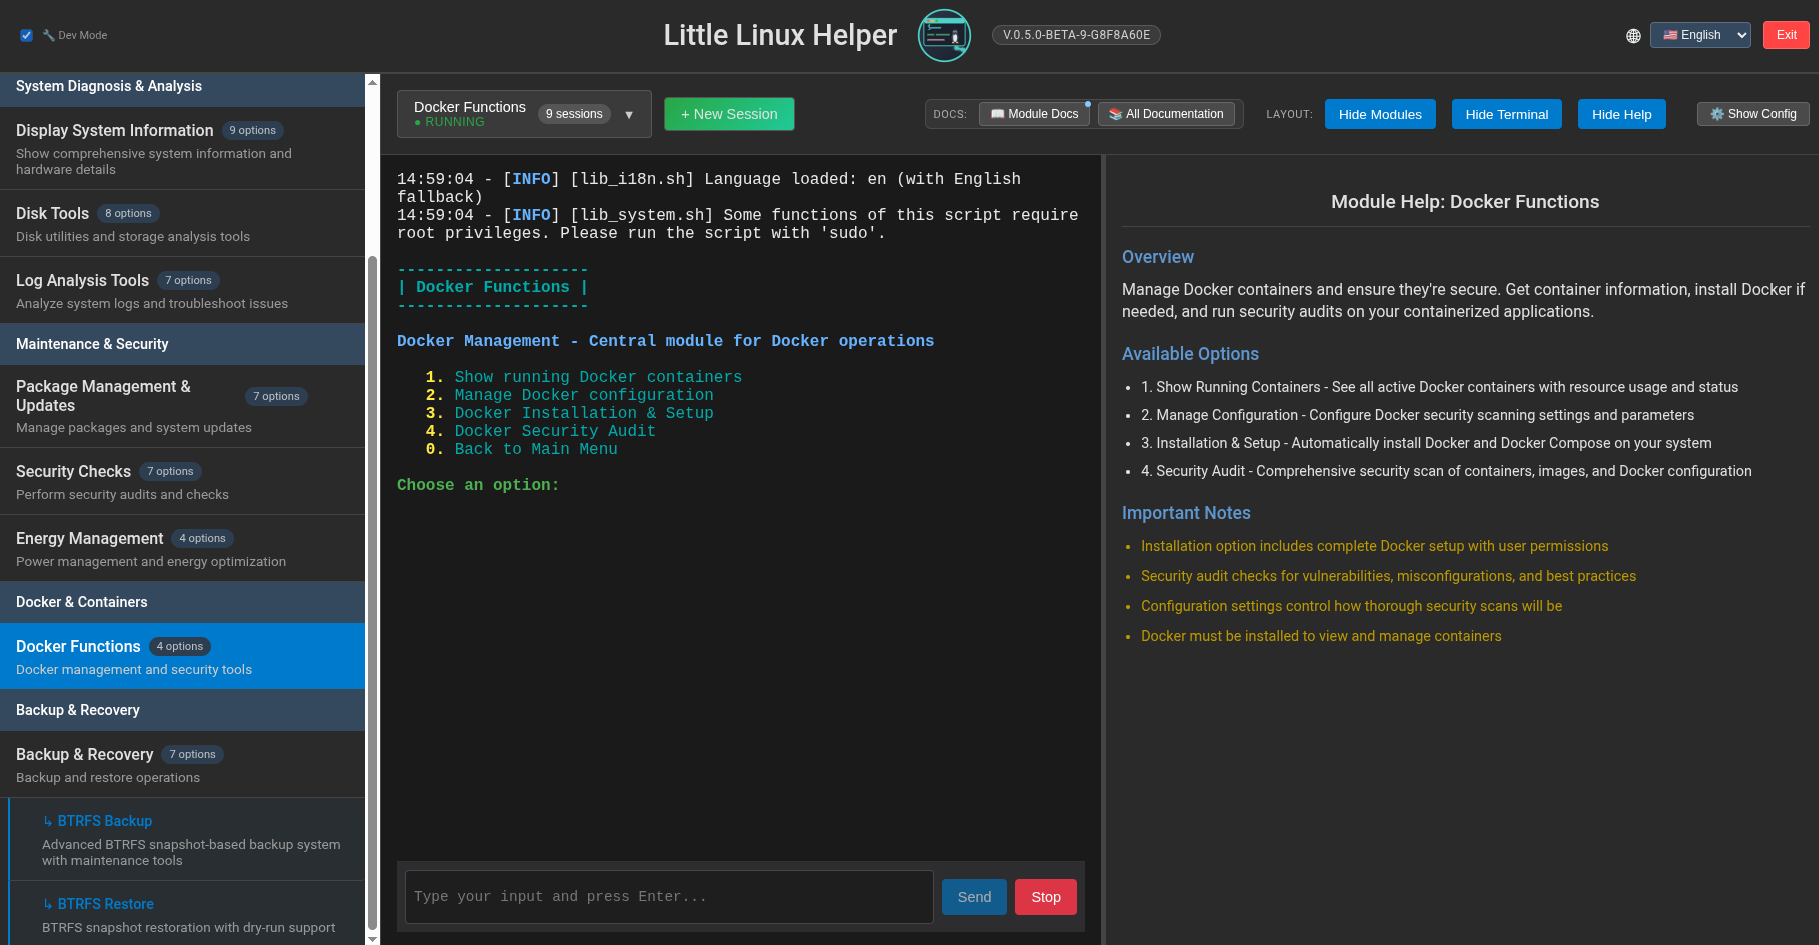Click the Maintenance & Security category header
The height and width of the screenshot is (945, 1819).
182,344
